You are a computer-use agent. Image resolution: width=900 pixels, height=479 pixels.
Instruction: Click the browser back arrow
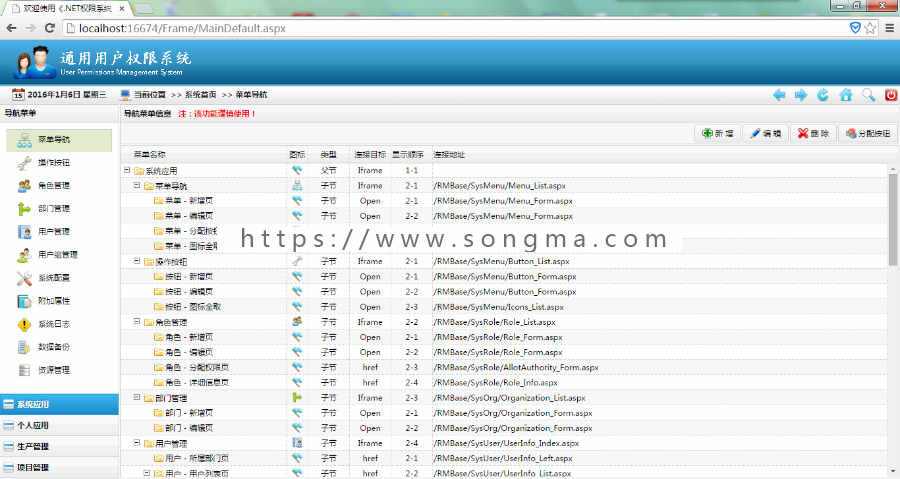coord(11,28)
